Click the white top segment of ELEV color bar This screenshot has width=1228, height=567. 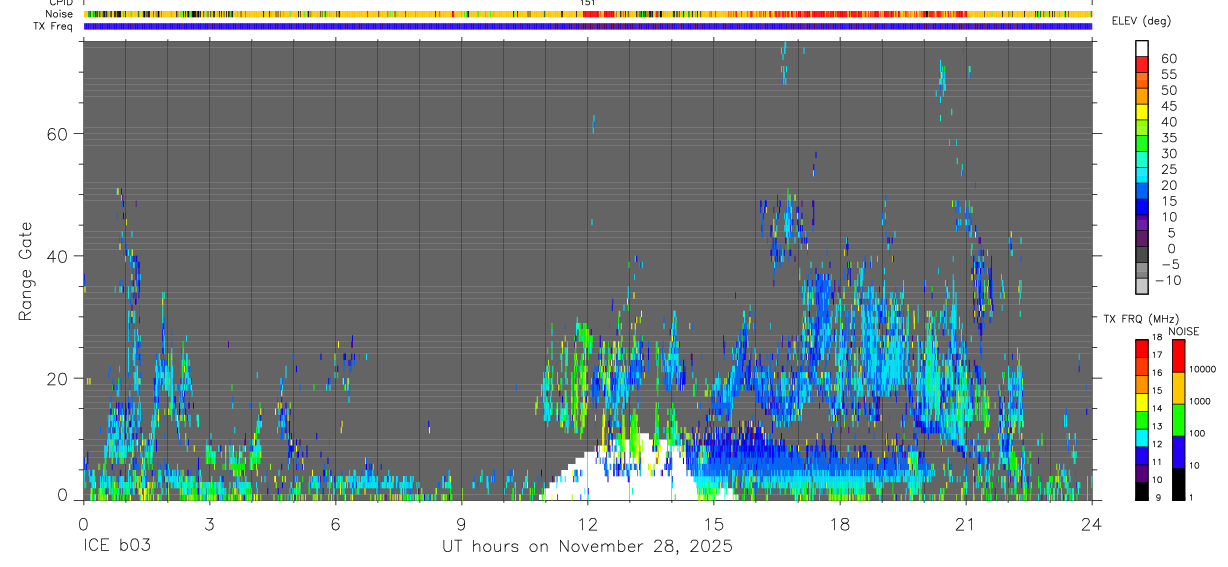pos(1142,46)
